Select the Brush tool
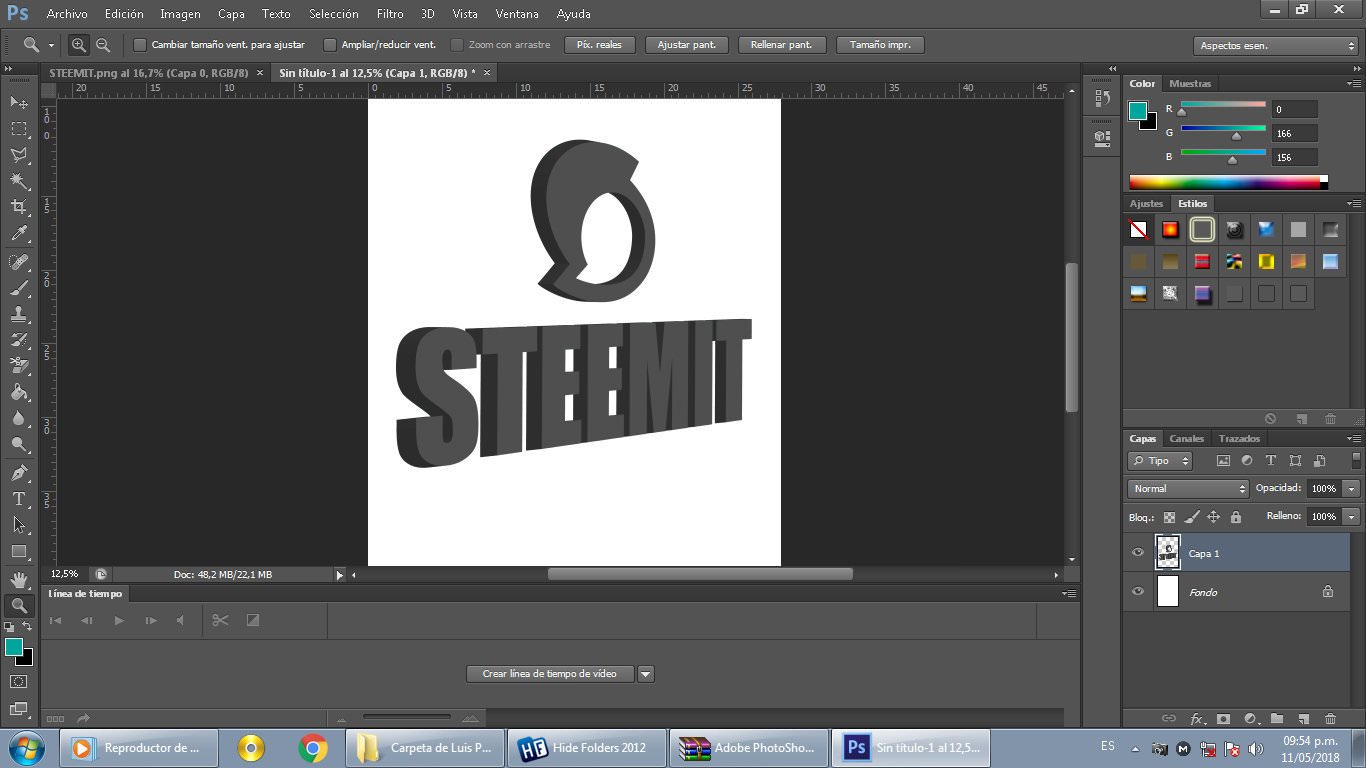Screen dimensions: 1366x768 [x=19, y=288]
